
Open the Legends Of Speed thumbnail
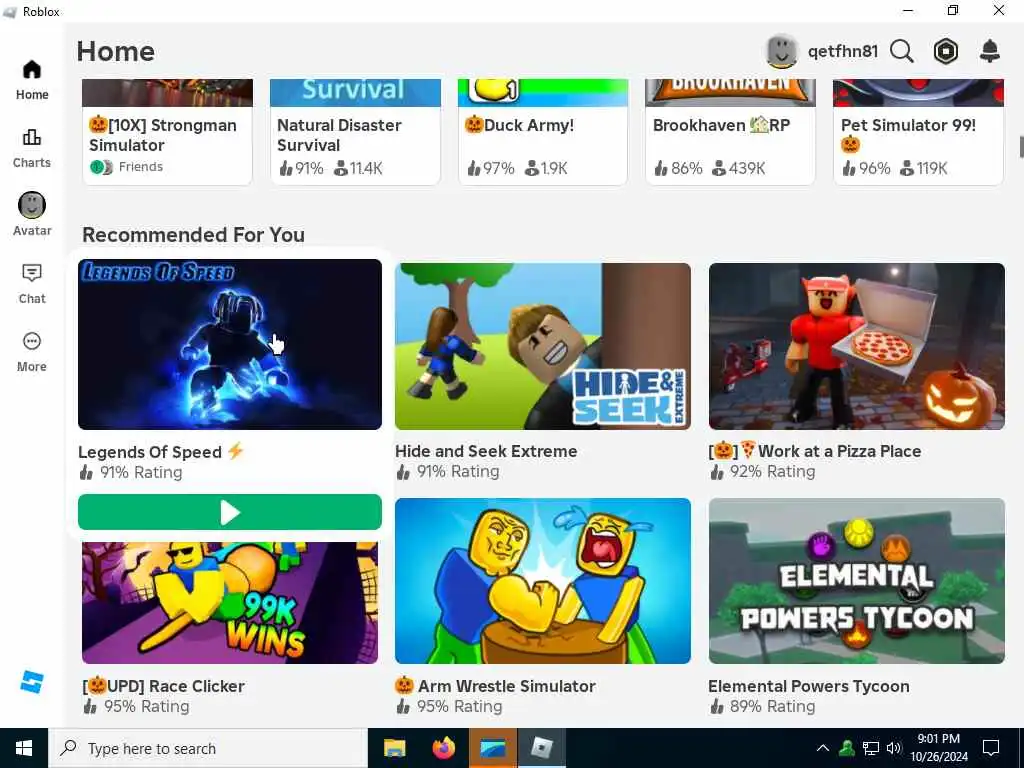[x=230, y=344]
